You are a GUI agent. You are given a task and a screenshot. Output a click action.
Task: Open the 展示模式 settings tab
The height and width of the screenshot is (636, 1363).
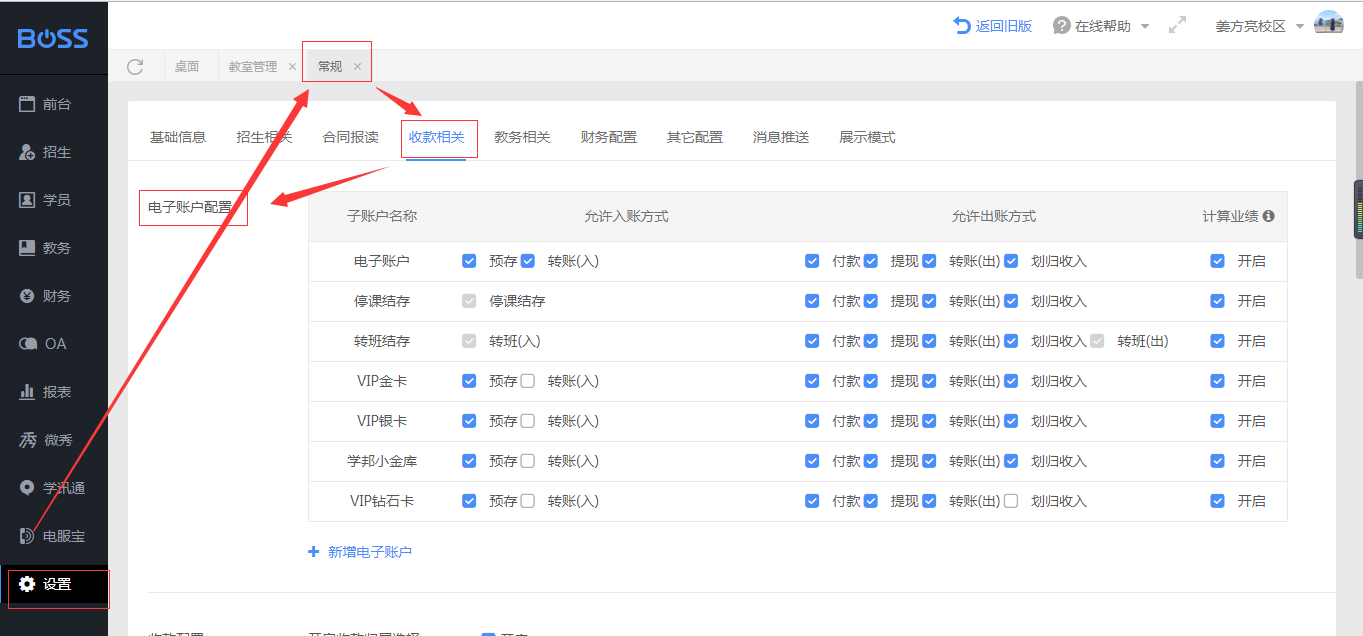click(x=867, y=137)
